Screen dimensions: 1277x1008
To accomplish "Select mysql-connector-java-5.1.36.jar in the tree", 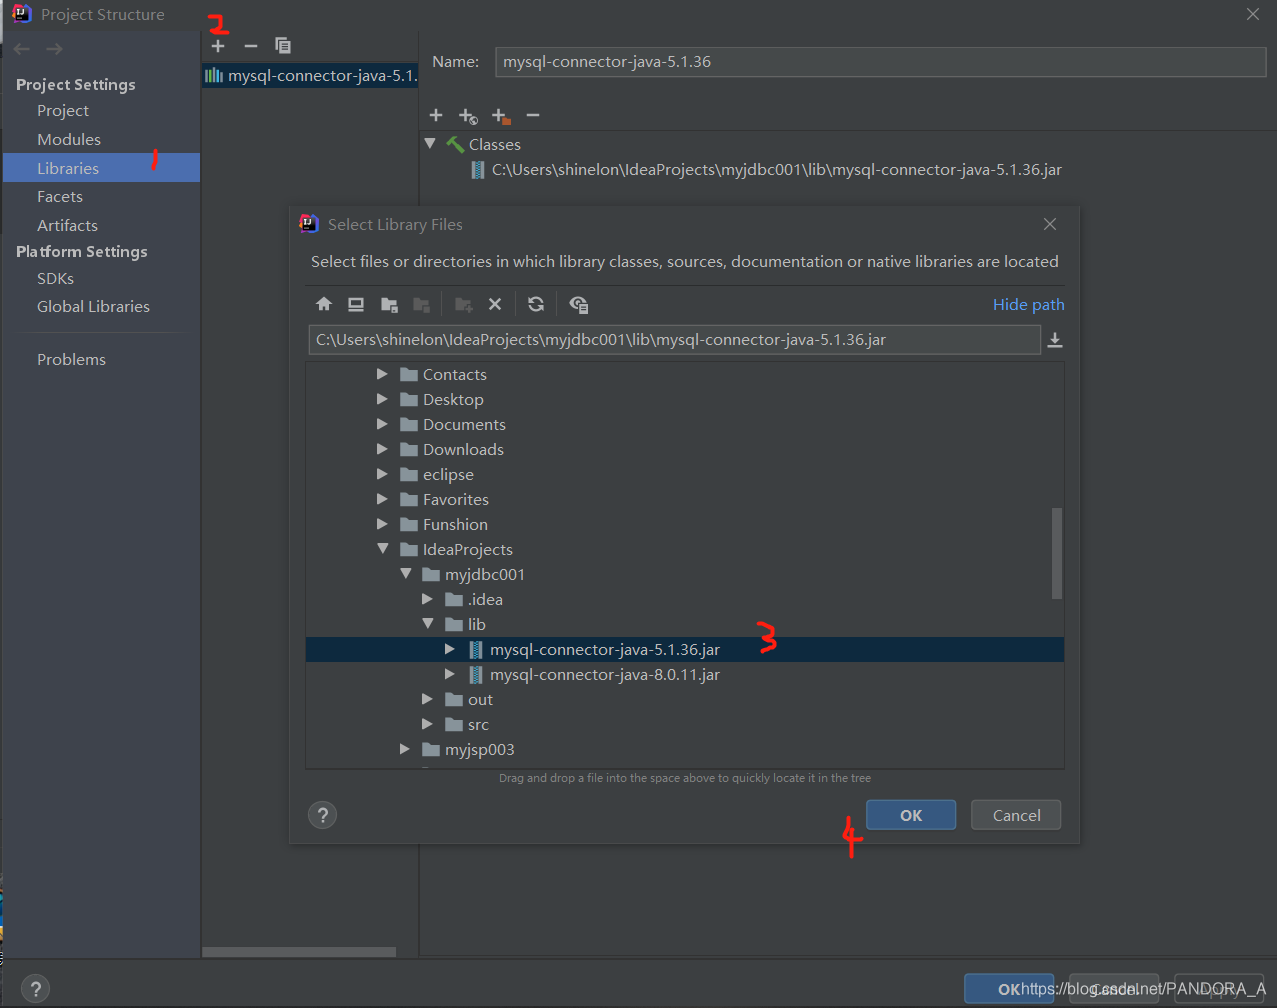I will click(685, 649).
